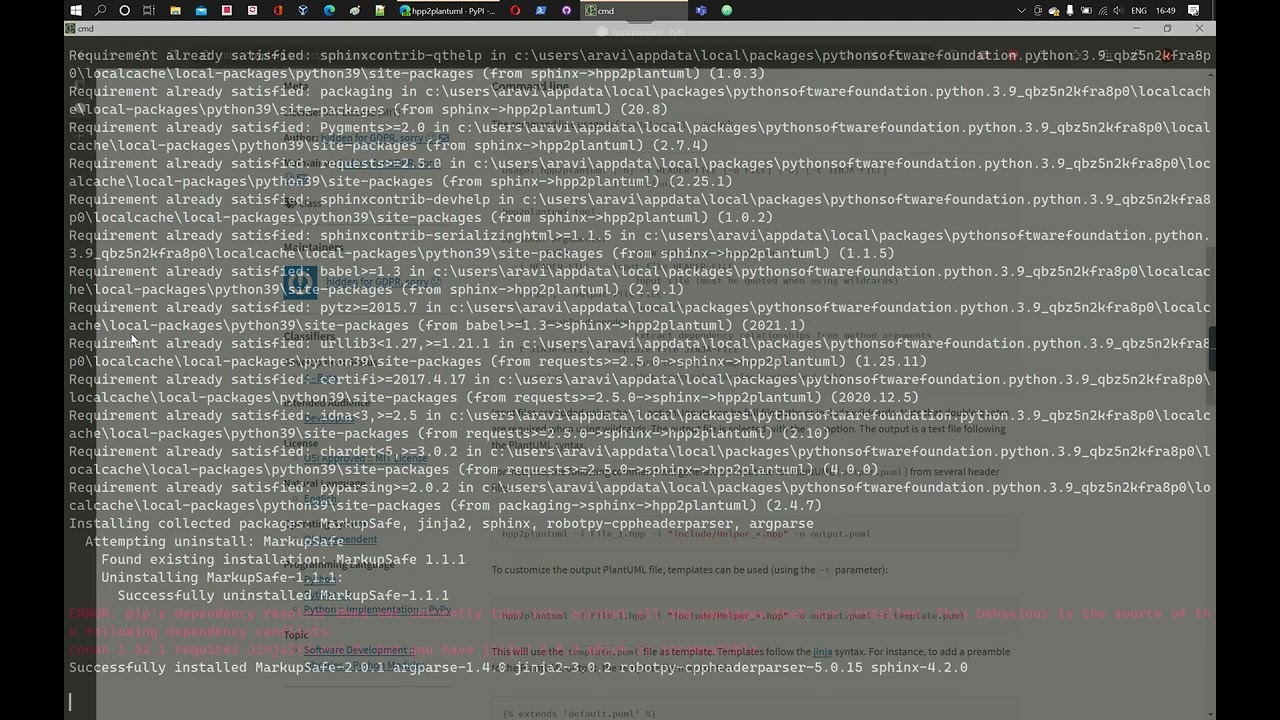Launch Cortana circle icon
This screenshot has height=720, width=1280.
[125, 10]
